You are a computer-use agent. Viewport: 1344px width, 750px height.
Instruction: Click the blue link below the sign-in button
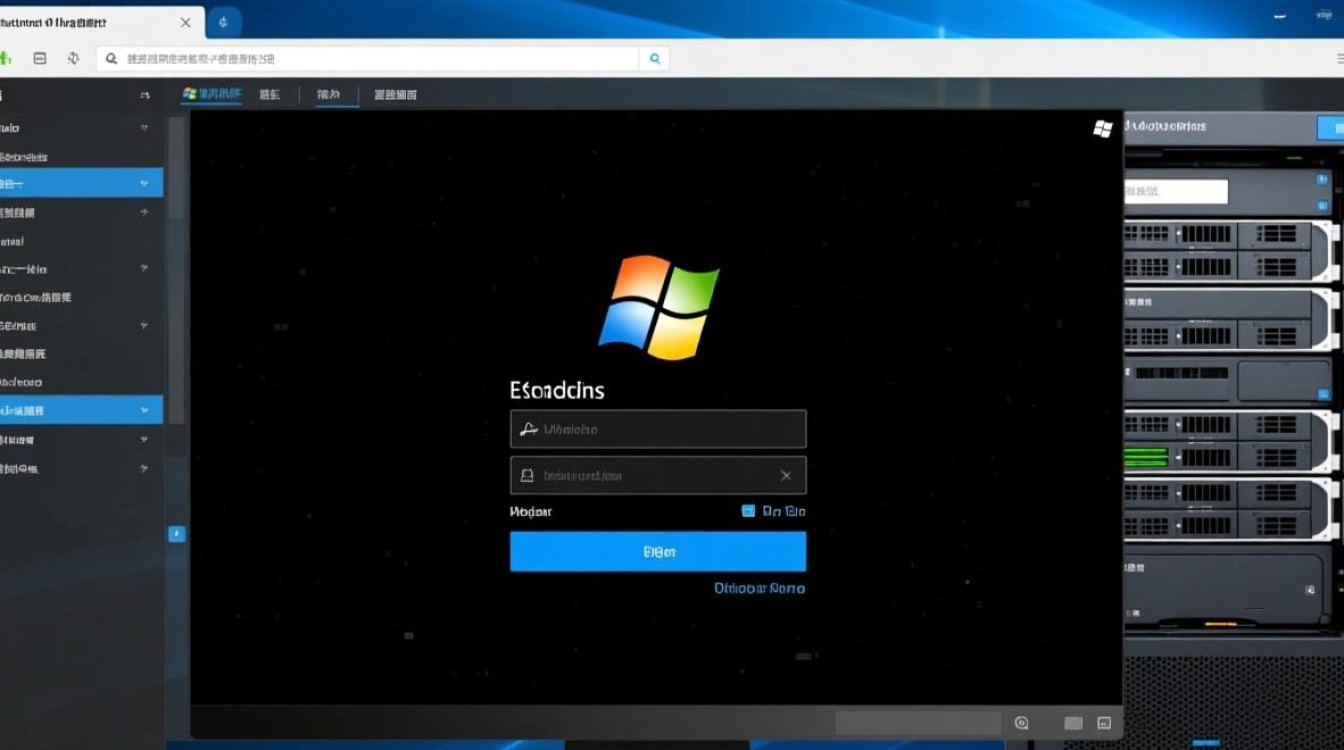759,589
